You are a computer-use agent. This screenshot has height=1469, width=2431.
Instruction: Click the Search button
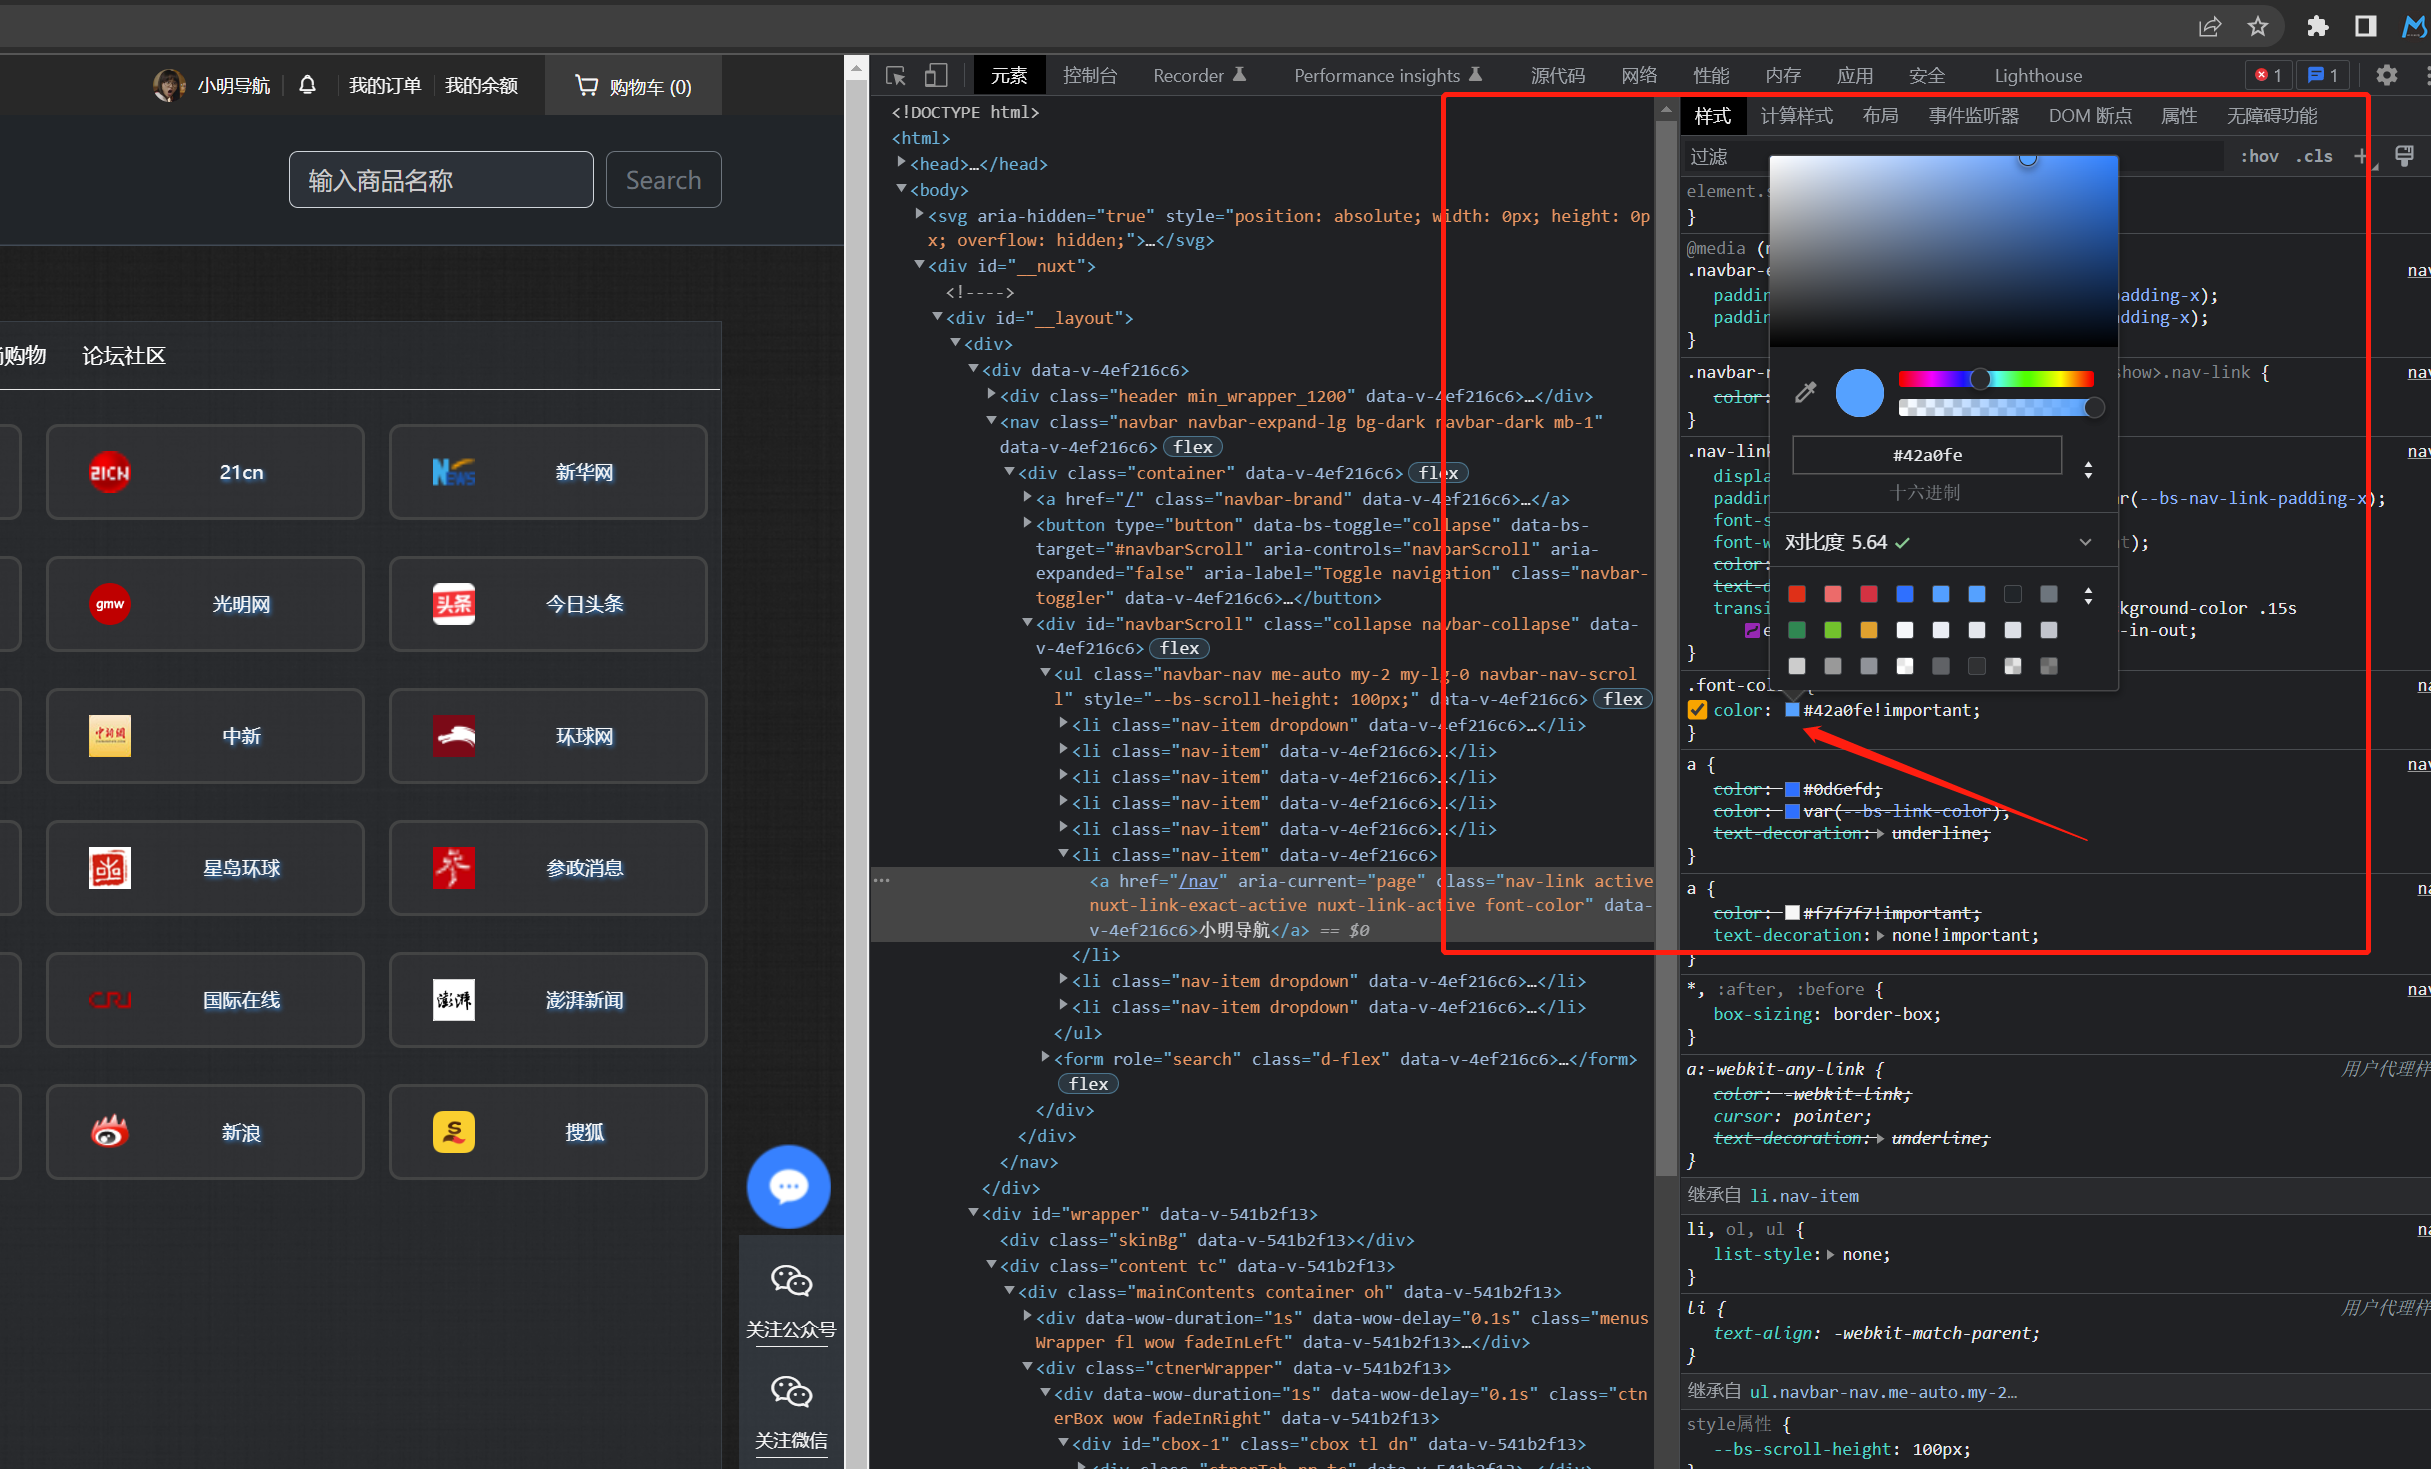coord(663,180)
